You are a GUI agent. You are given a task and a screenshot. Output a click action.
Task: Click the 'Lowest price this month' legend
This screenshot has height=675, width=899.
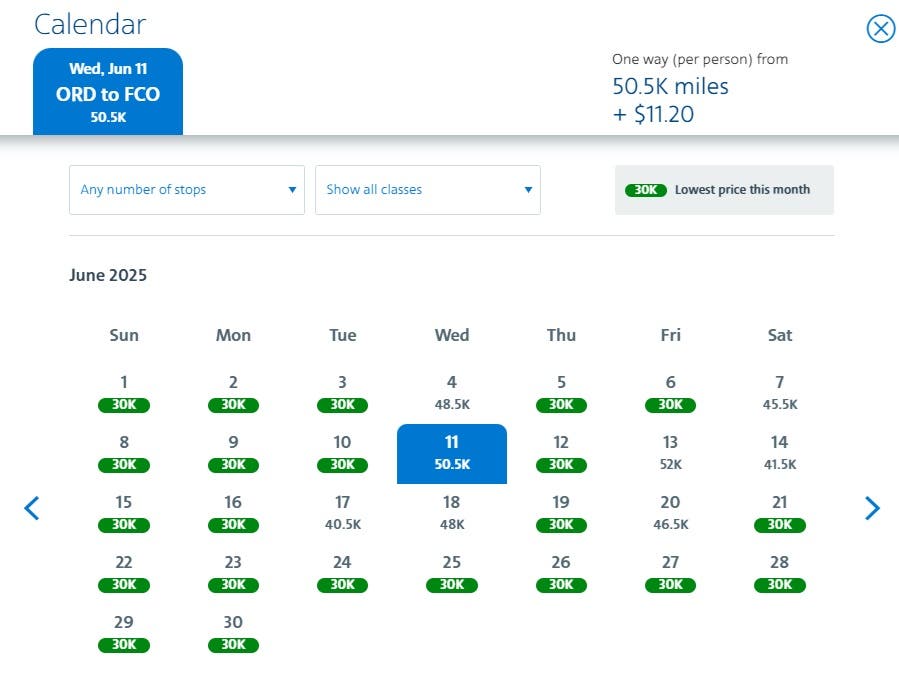(724, 190)
